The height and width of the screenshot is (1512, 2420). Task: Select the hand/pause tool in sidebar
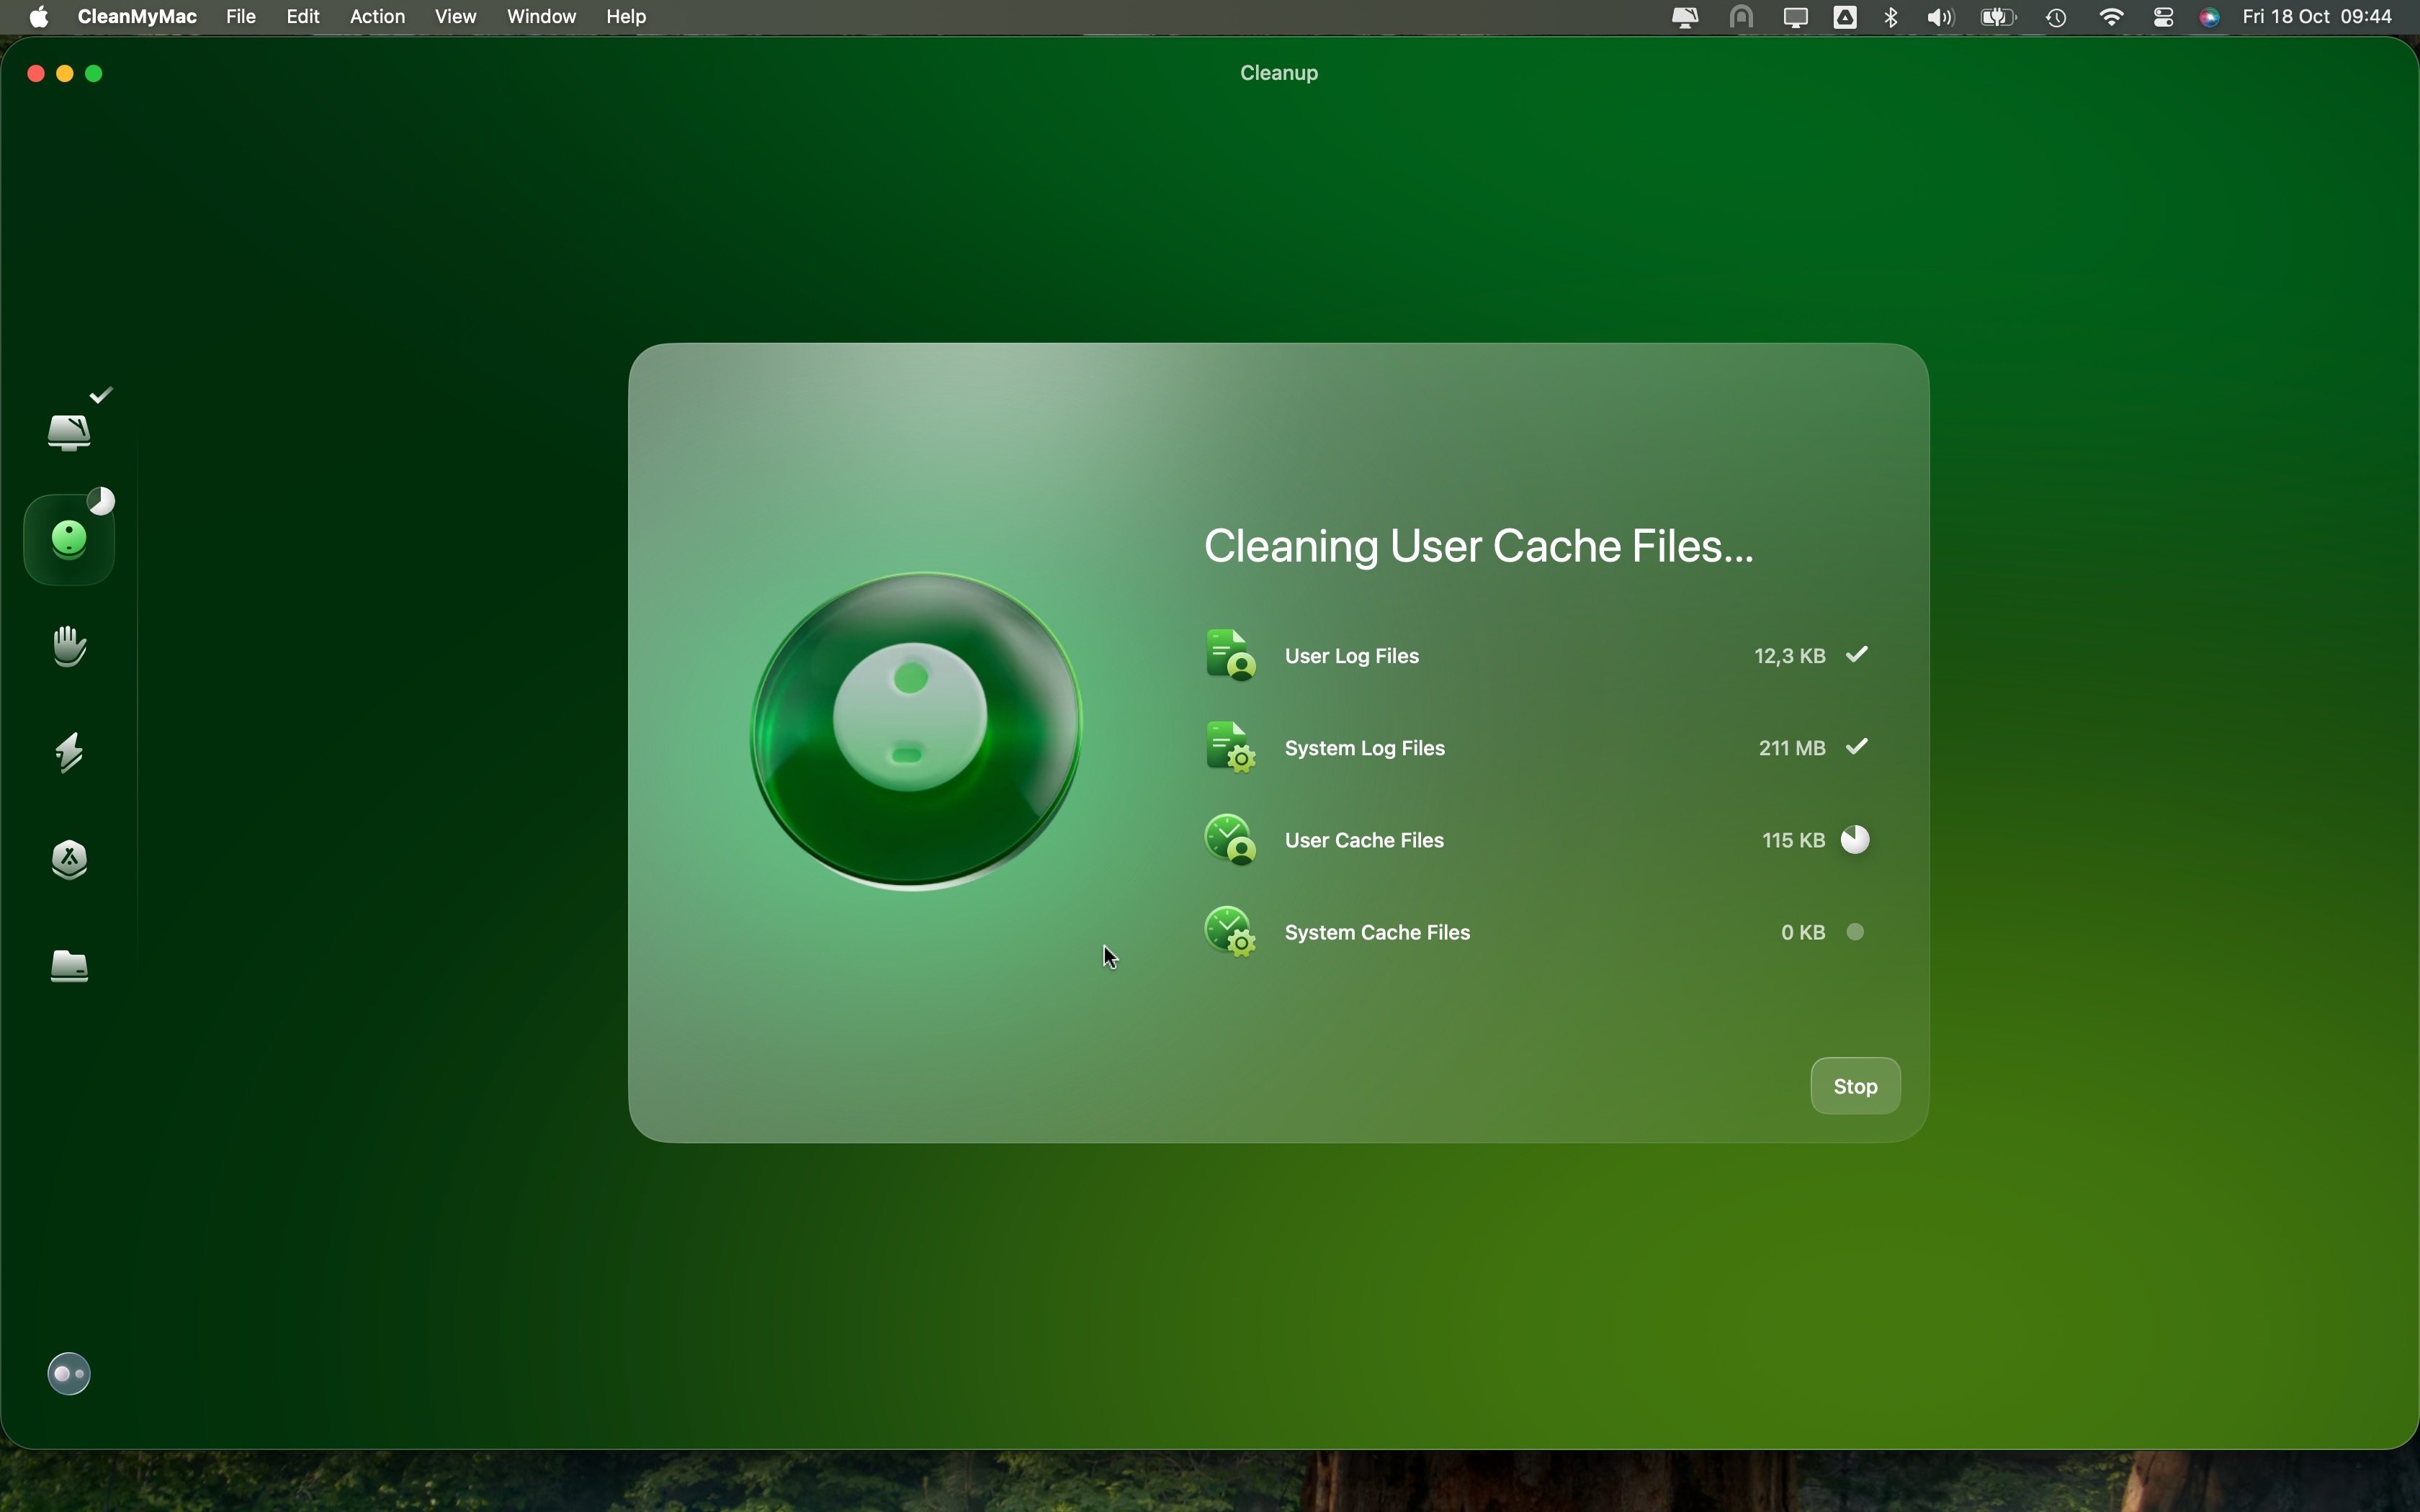click(70, 644)
